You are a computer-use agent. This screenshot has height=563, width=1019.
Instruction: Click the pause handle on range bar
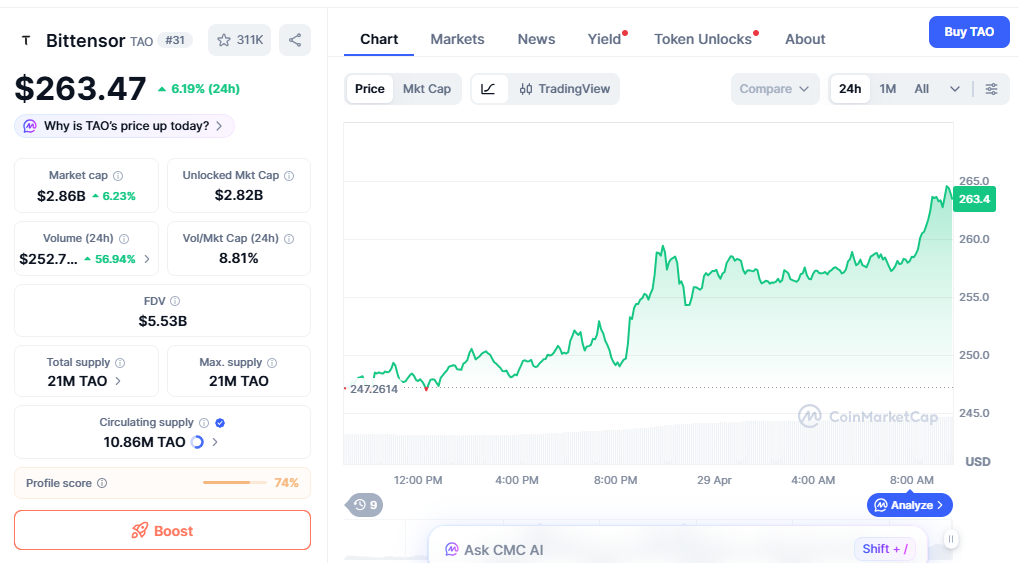pyautogui.click(x=951, y=539)
